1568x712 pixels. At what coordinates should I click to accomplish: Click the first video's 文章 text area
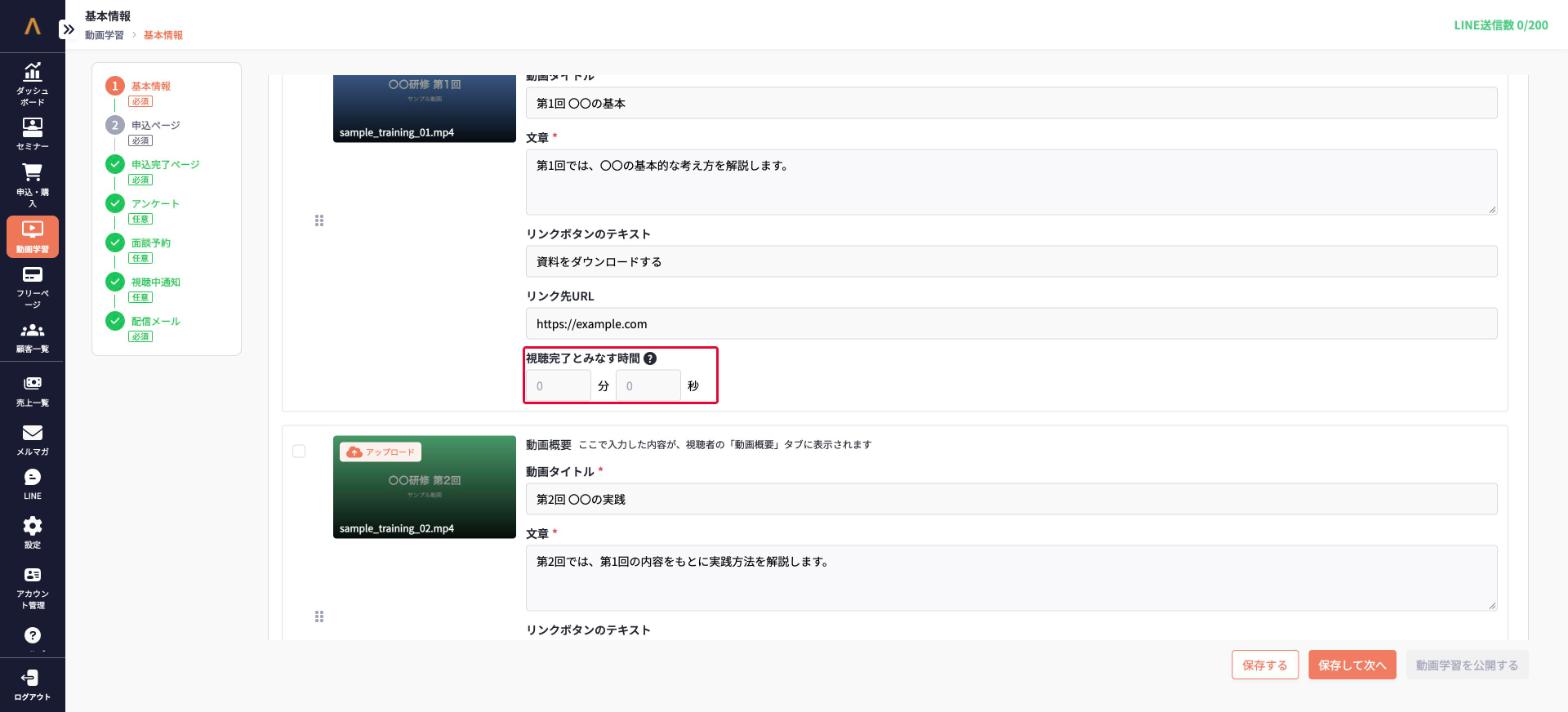(1011, 182)
